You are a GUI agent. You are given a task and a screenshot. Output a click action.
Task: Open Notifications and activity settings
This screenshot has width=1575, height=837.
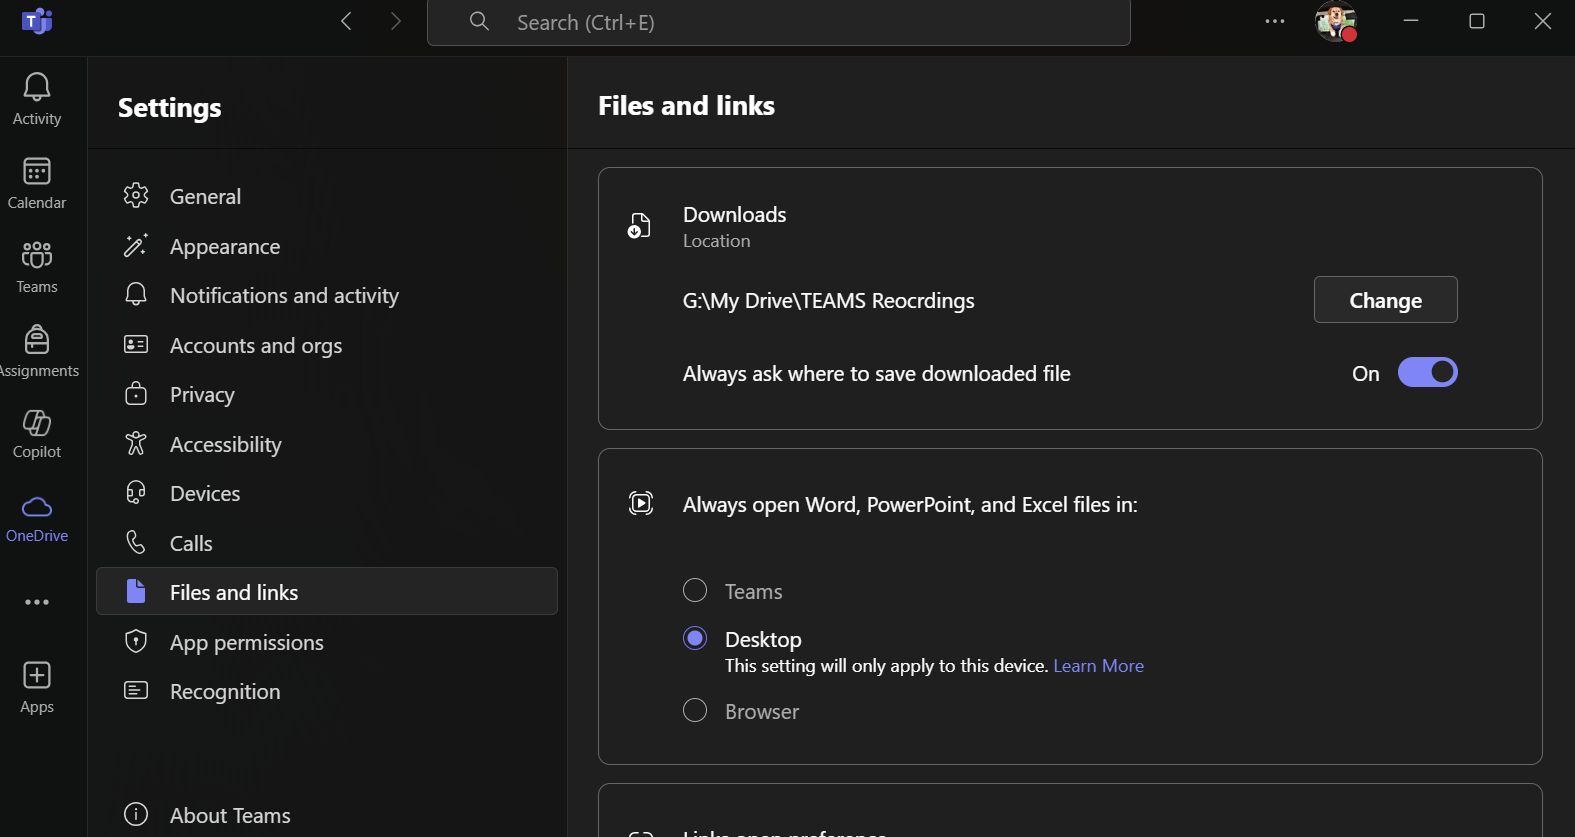[327, 295]
